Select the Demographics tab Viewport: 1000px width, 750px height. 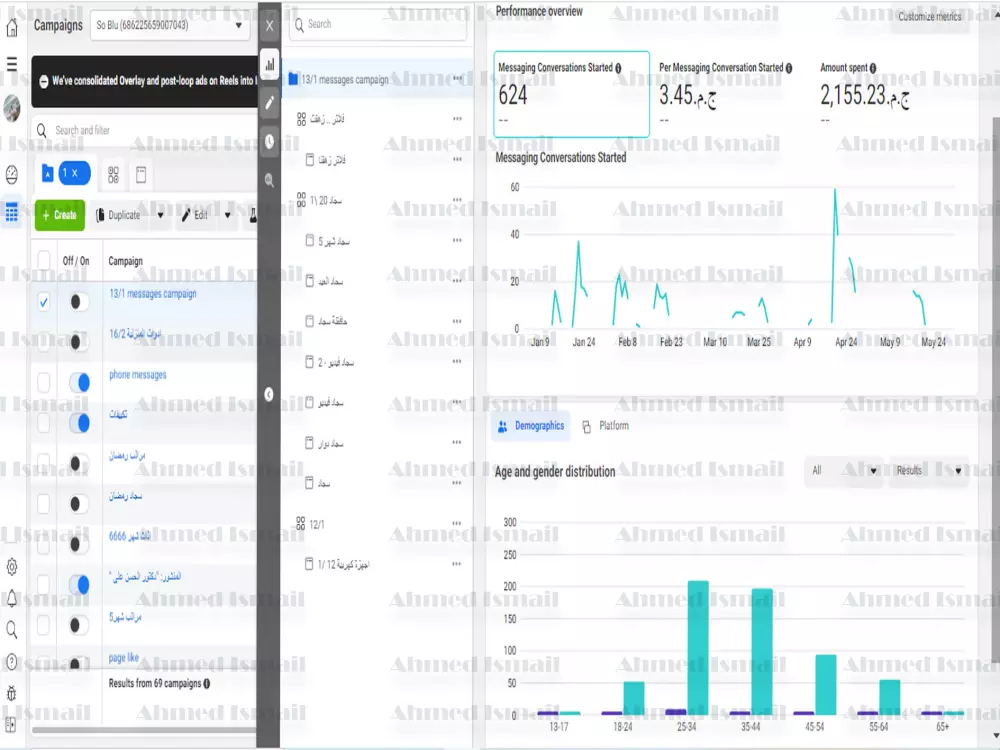531,426
